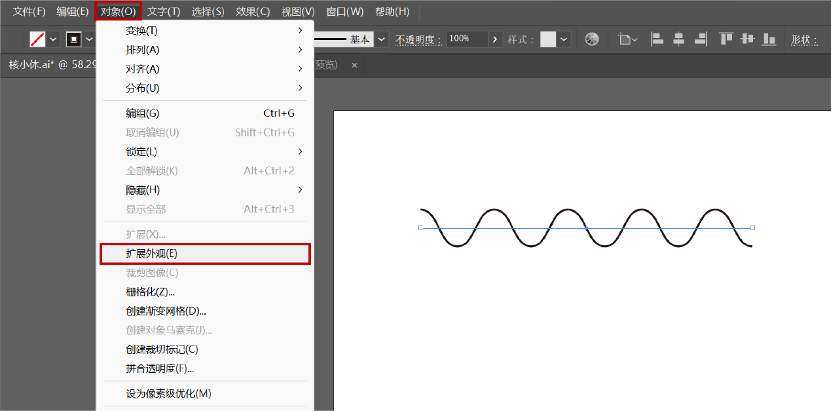Expand the 排列(A) submenu

point(205,50)
